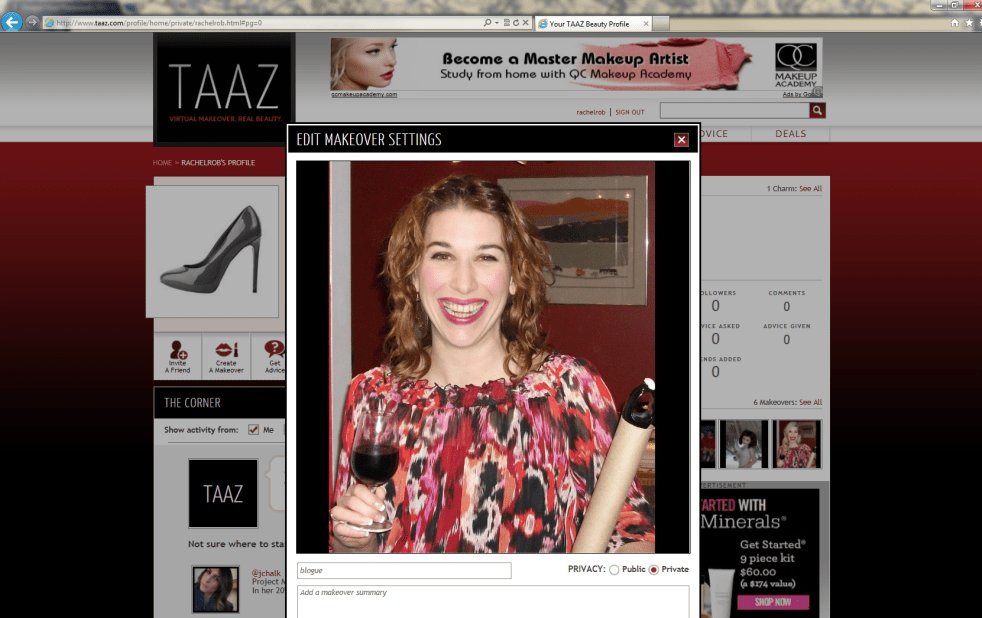Viewport: 982px width, 618px height.
Task: Click the Shop Now button in the ad
Action: (772, 602)
